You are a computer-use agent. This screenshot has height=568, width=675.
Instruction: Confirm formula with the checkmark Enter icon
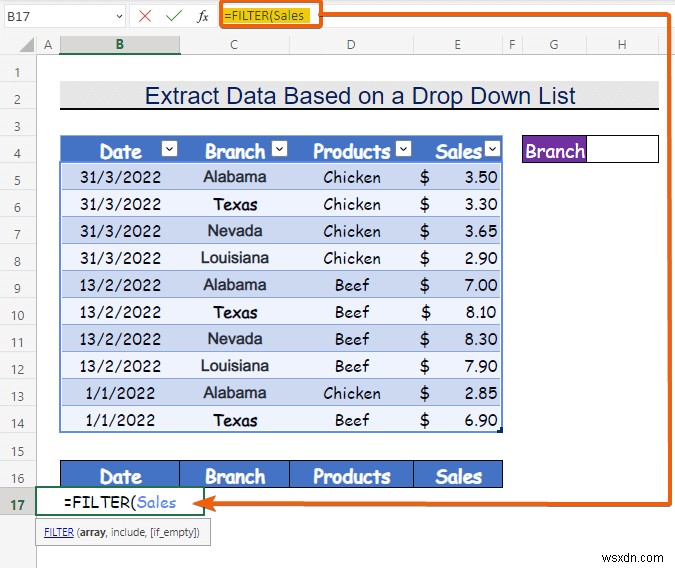pos(173,16)
